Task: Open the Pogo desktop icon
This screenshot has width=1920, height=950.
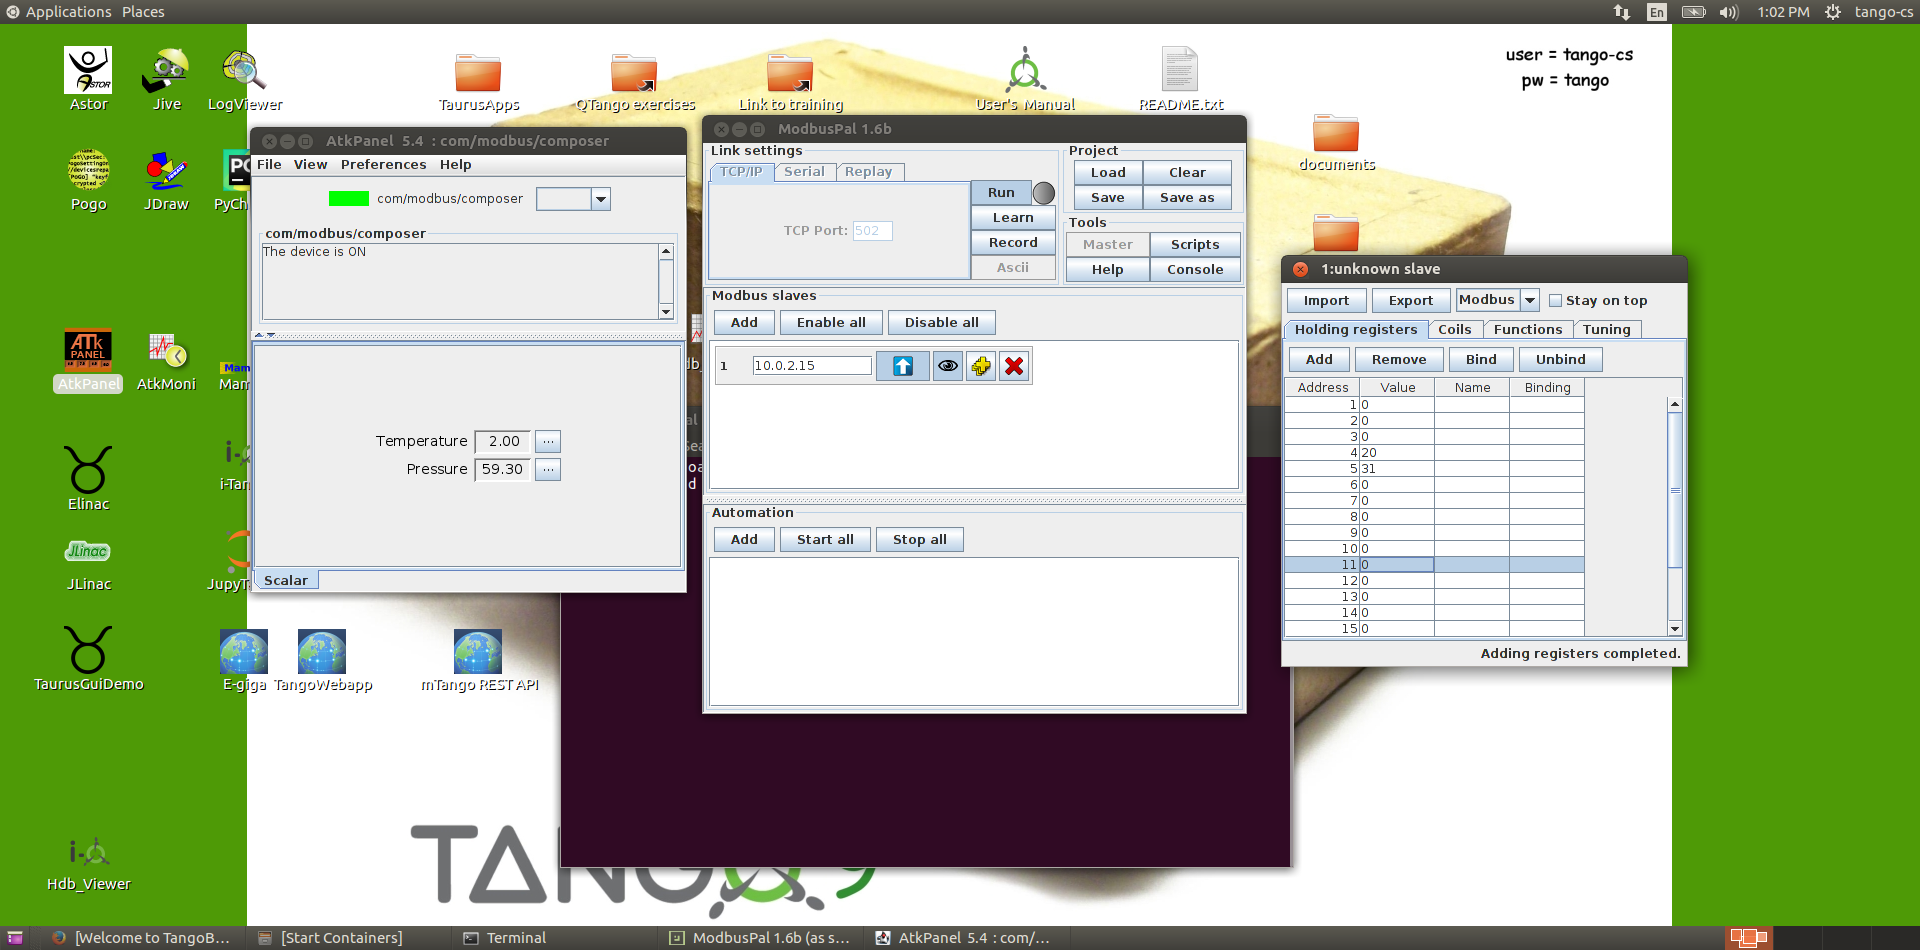Action: coord(88,180)
